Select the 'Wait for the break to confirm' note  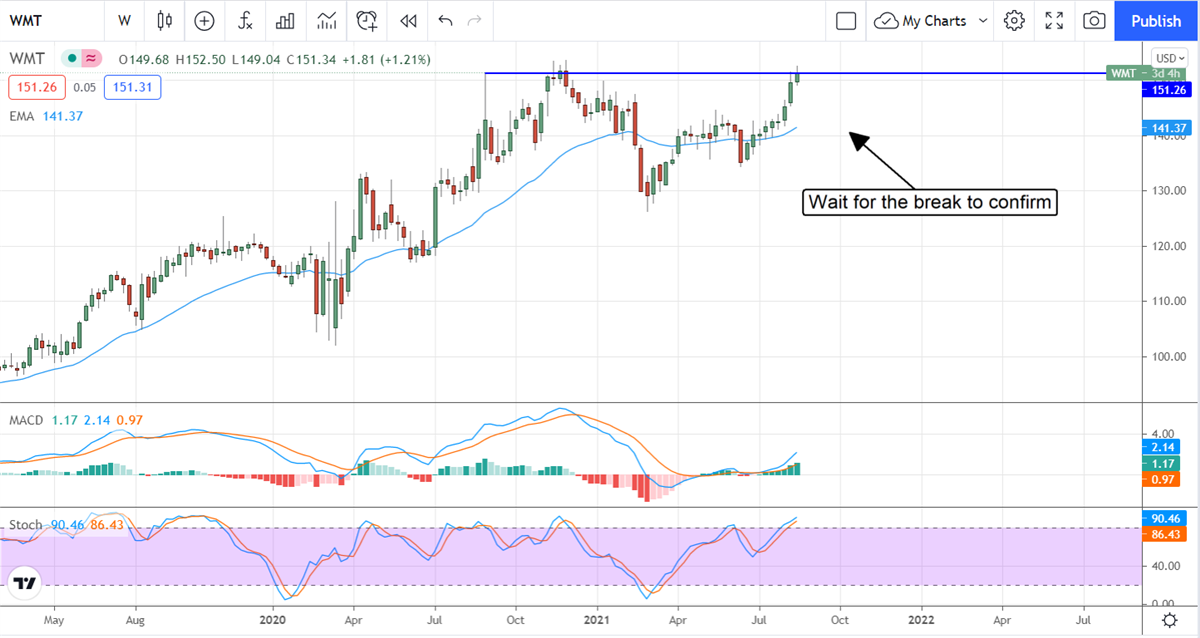[x=929, y=202]
